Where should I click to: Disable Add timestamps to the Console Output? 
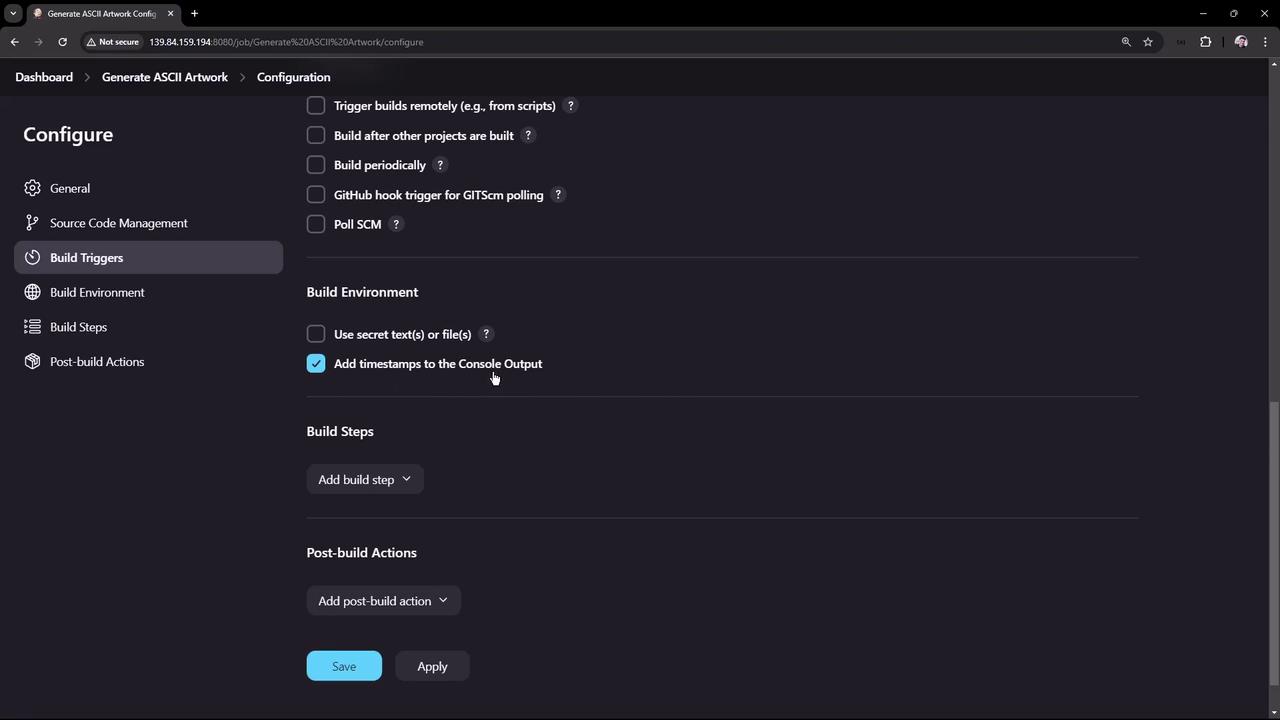(316, 364)
